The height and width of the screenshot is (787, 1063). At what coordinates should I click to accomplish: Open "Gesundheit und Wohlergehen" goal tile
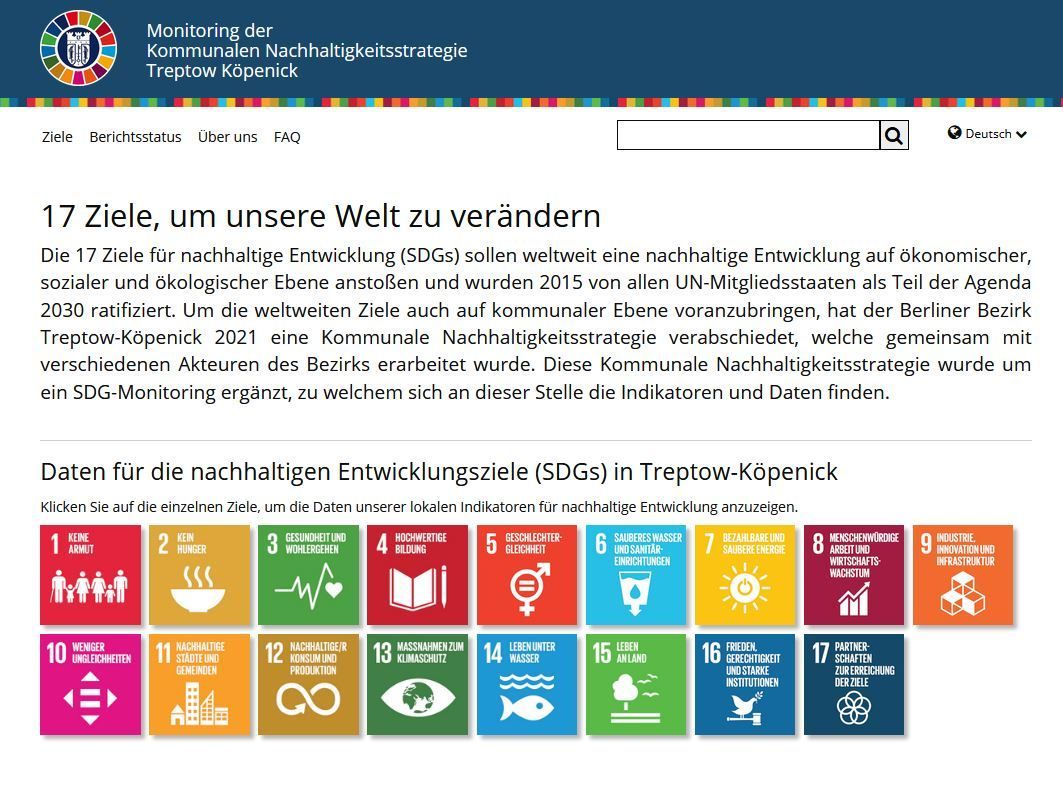308,575
